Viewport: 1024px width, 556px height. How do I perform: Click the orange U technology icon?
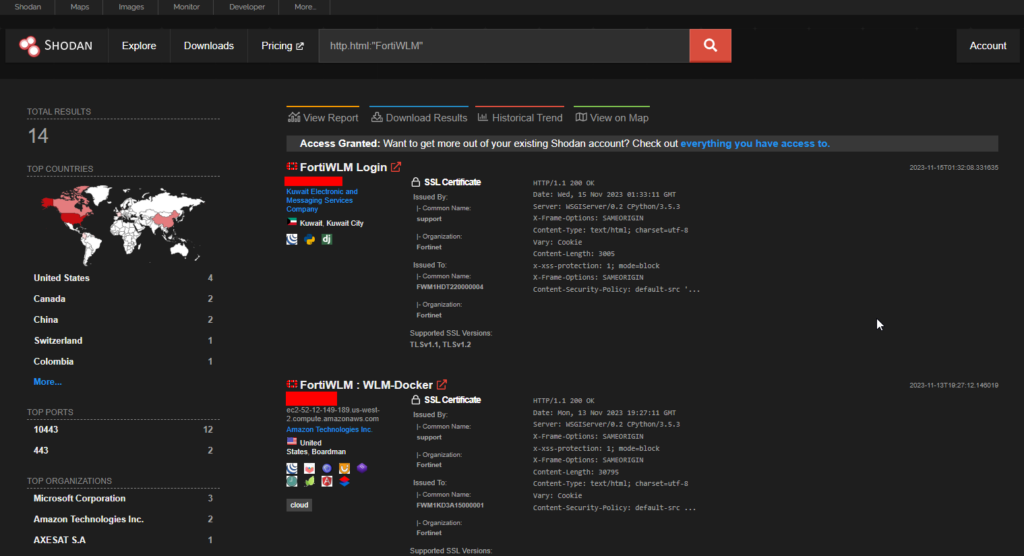pyautogui.click(x=344, y=468)
